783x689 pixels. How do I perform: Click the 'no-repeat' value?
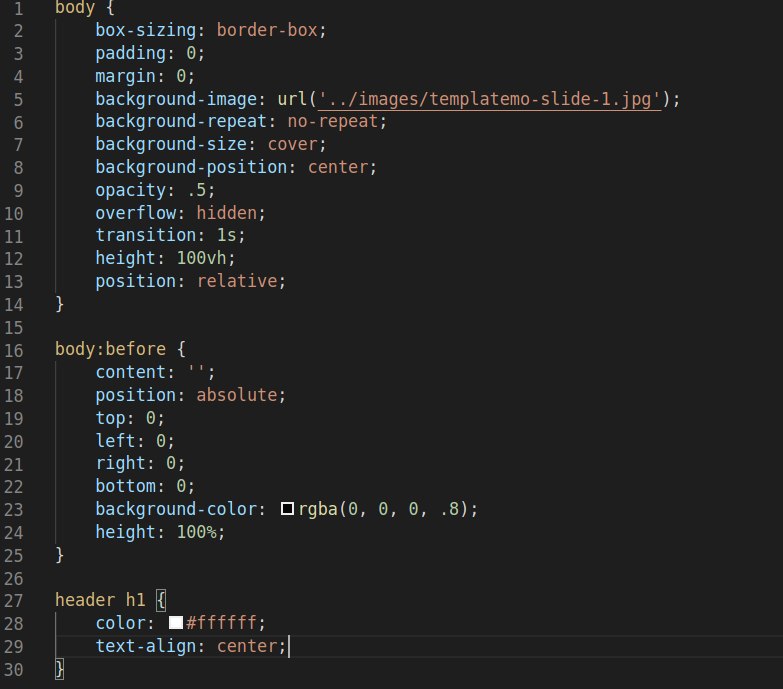tap(332, 121)
